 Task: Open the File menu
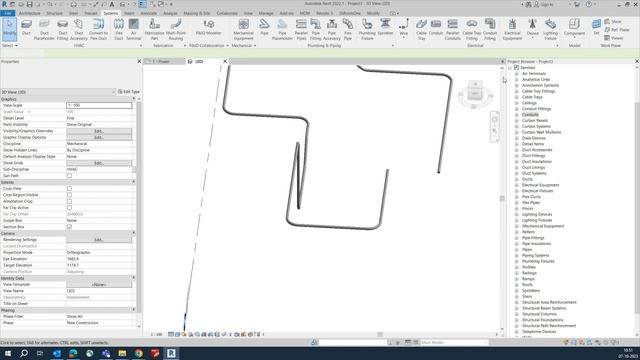pos(8,13)
